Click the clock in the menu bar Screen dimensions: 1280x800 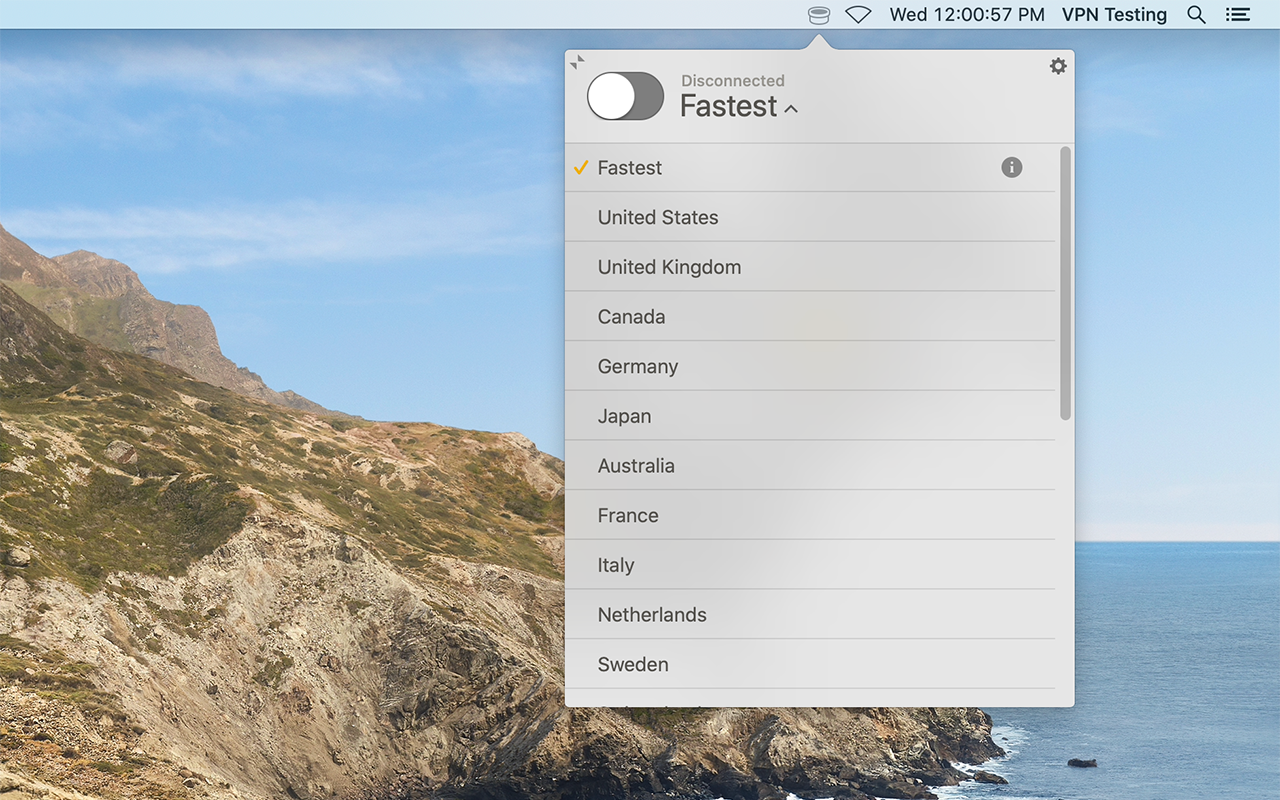click(x=967, y=14)
